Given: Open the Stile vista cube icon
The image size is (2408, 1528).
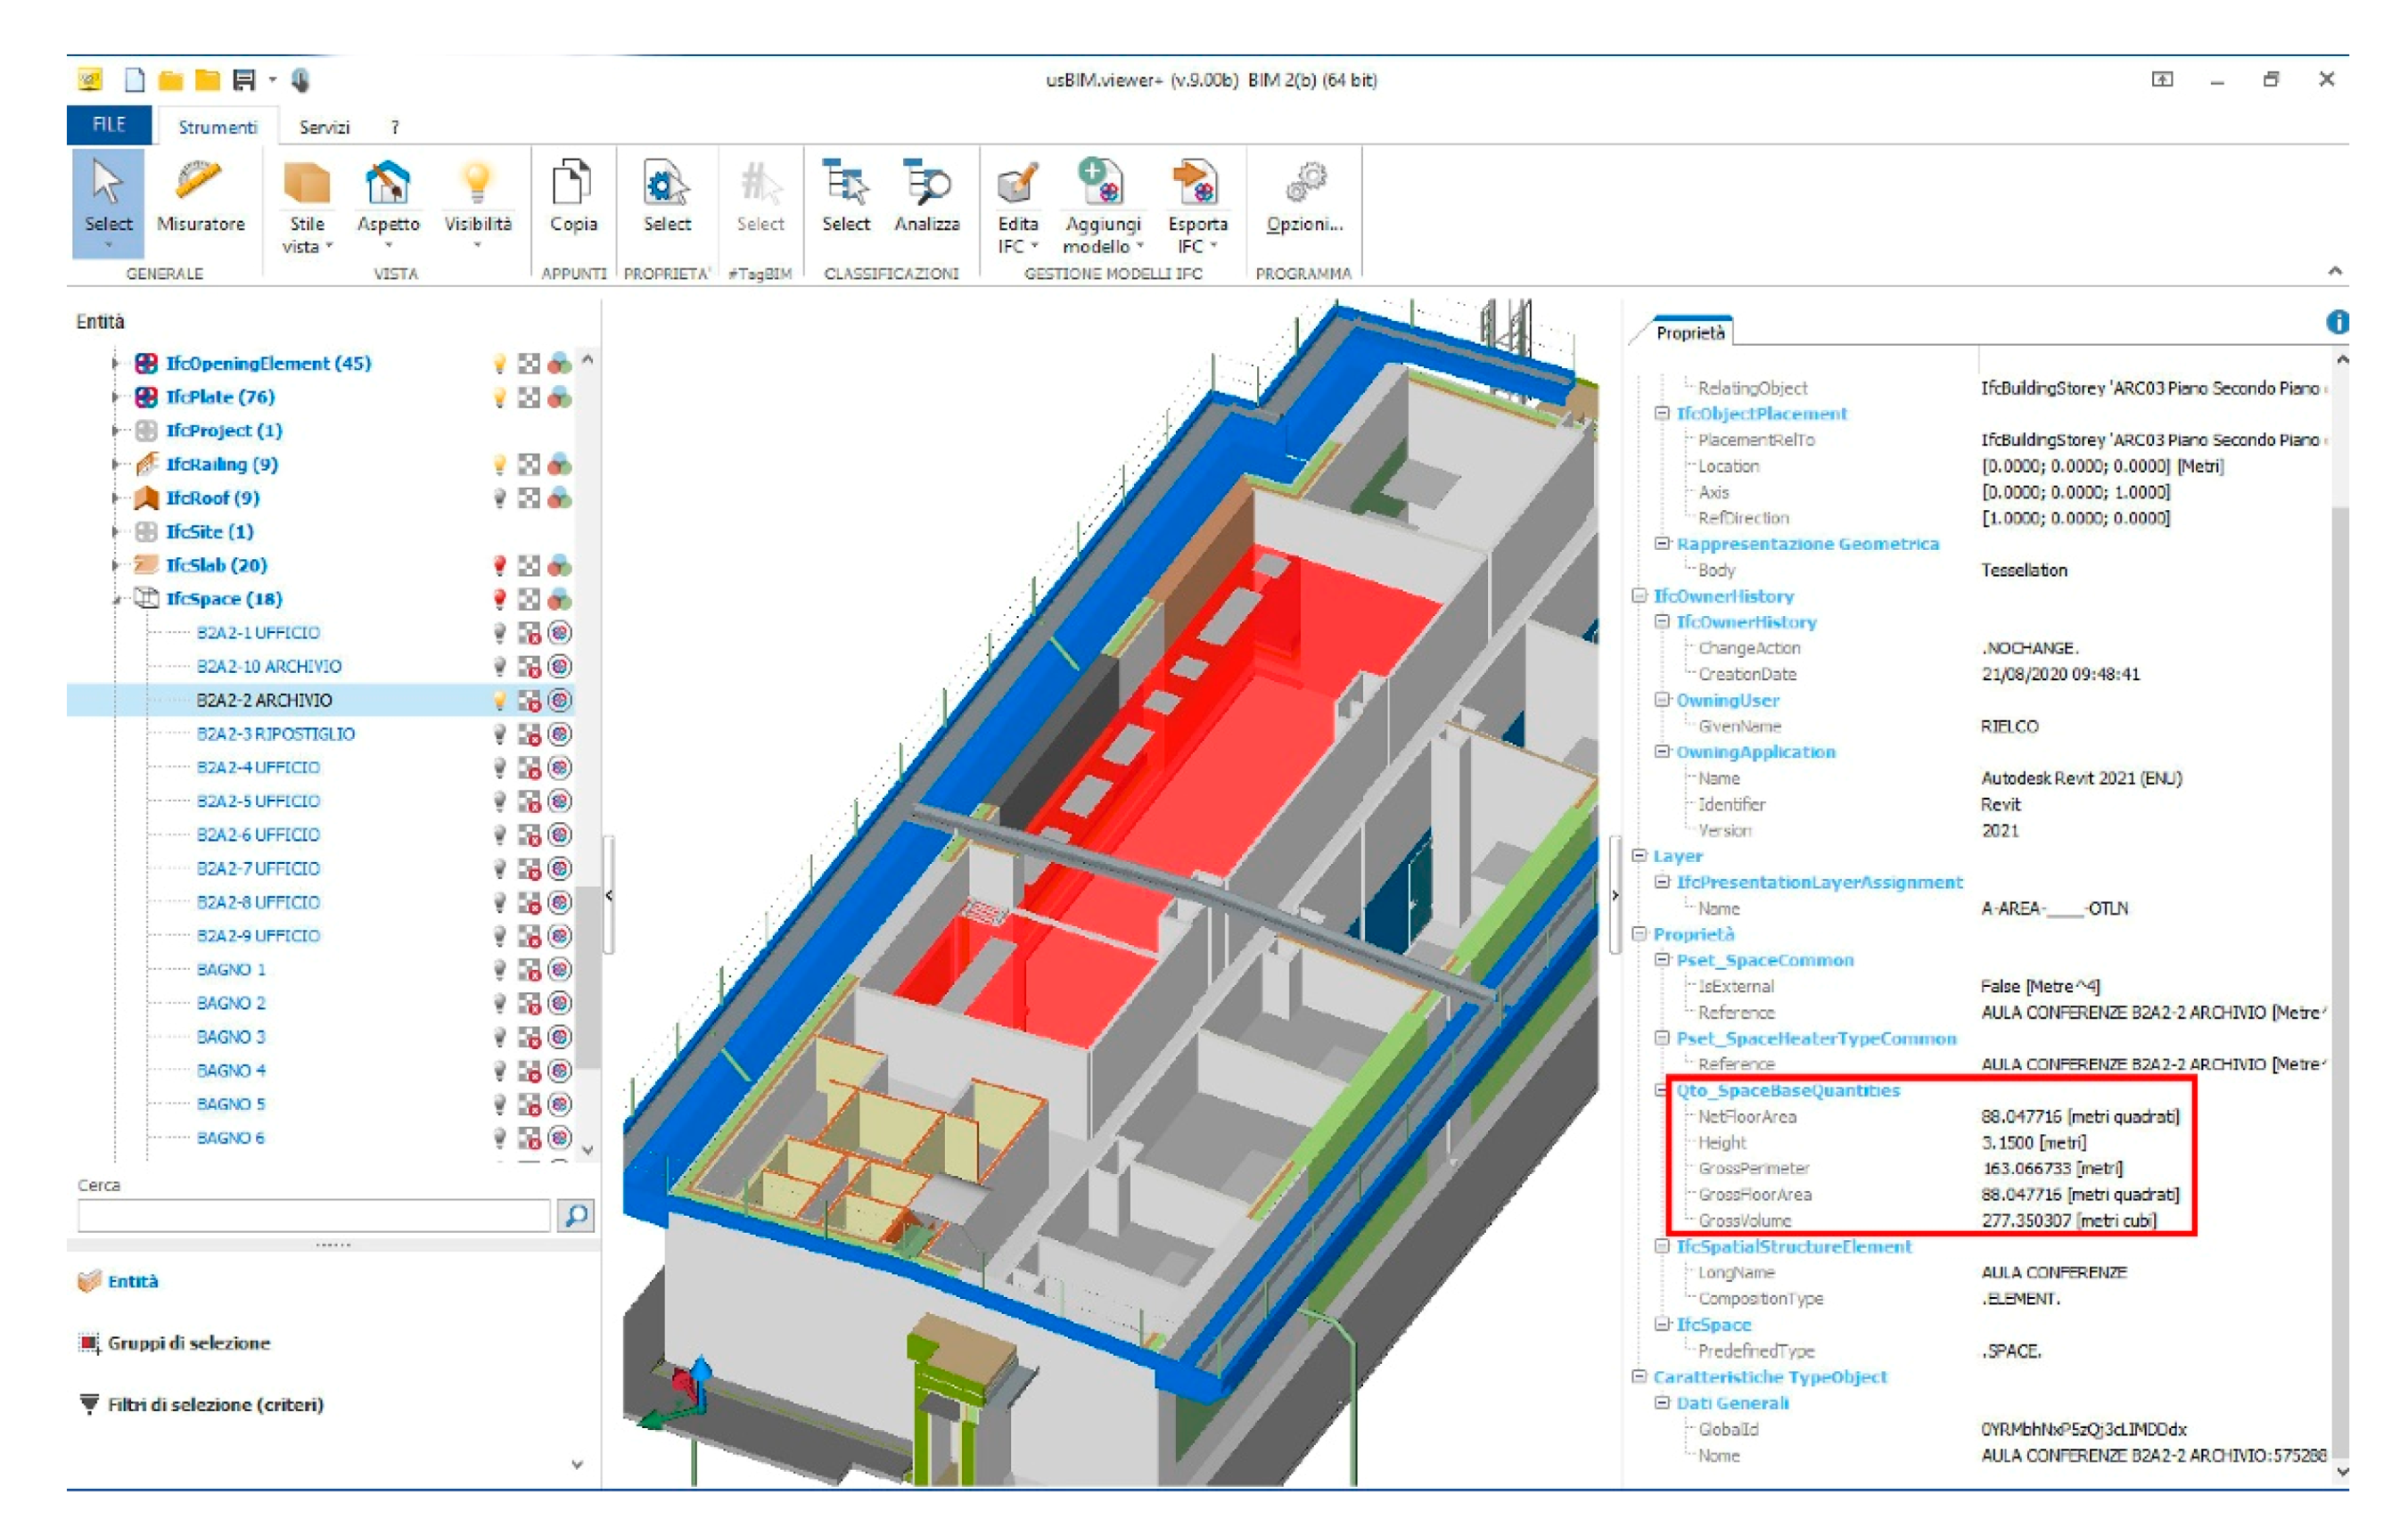Looking at the screenshot, I should click(x=306, y=184).
